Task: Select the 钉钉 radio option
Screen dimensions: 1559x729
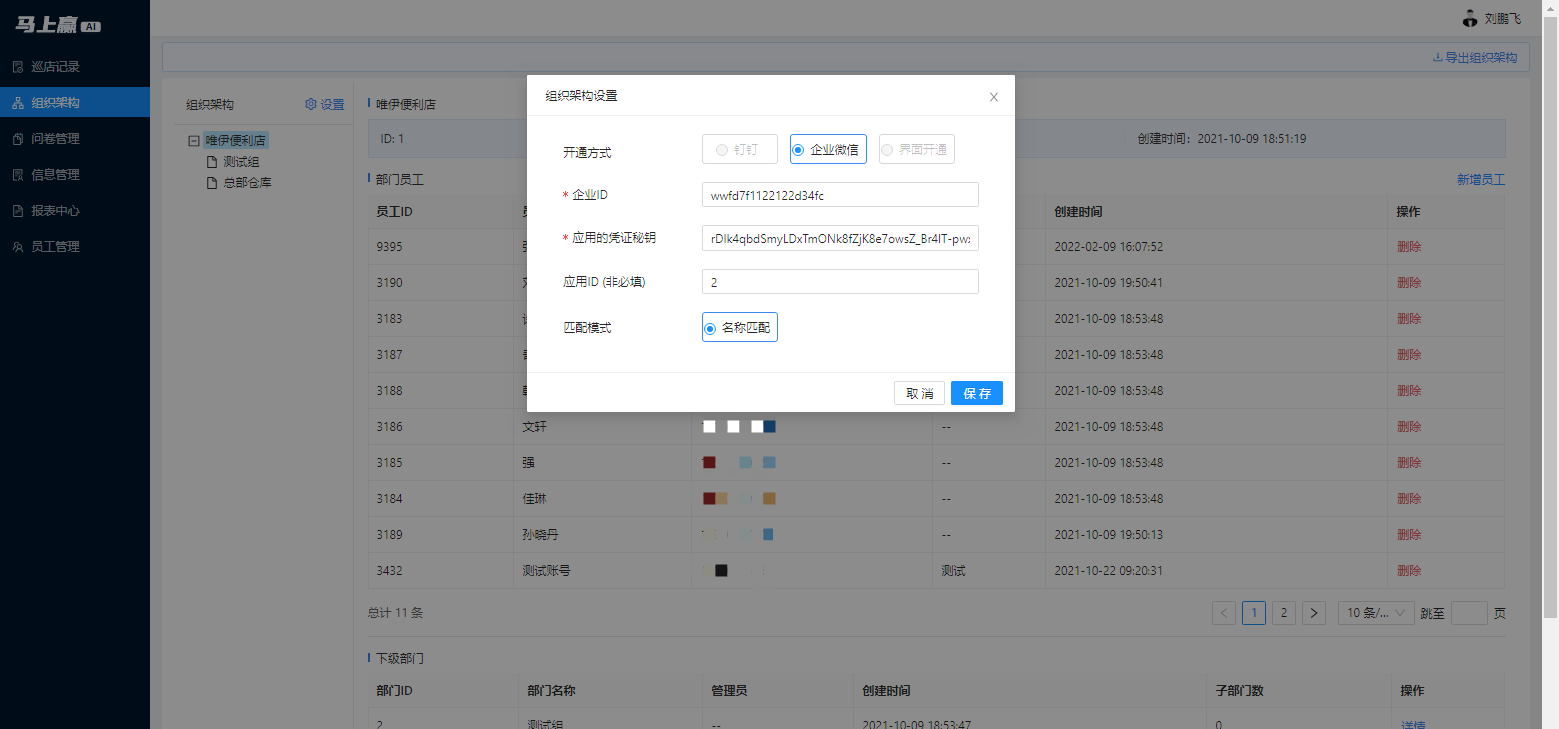Action: tap(740, 149)
